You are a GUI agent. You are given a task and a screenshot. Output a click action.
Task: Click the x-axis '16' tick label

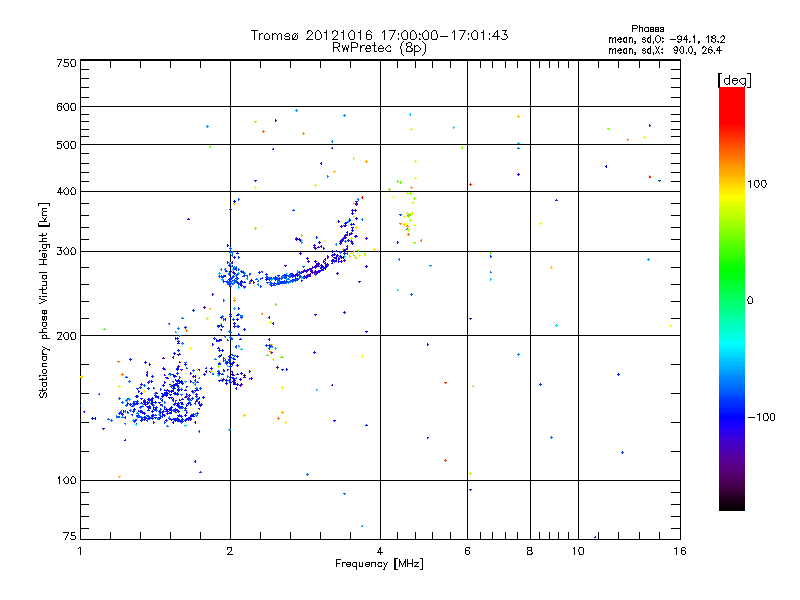click(x=680, y=551)
